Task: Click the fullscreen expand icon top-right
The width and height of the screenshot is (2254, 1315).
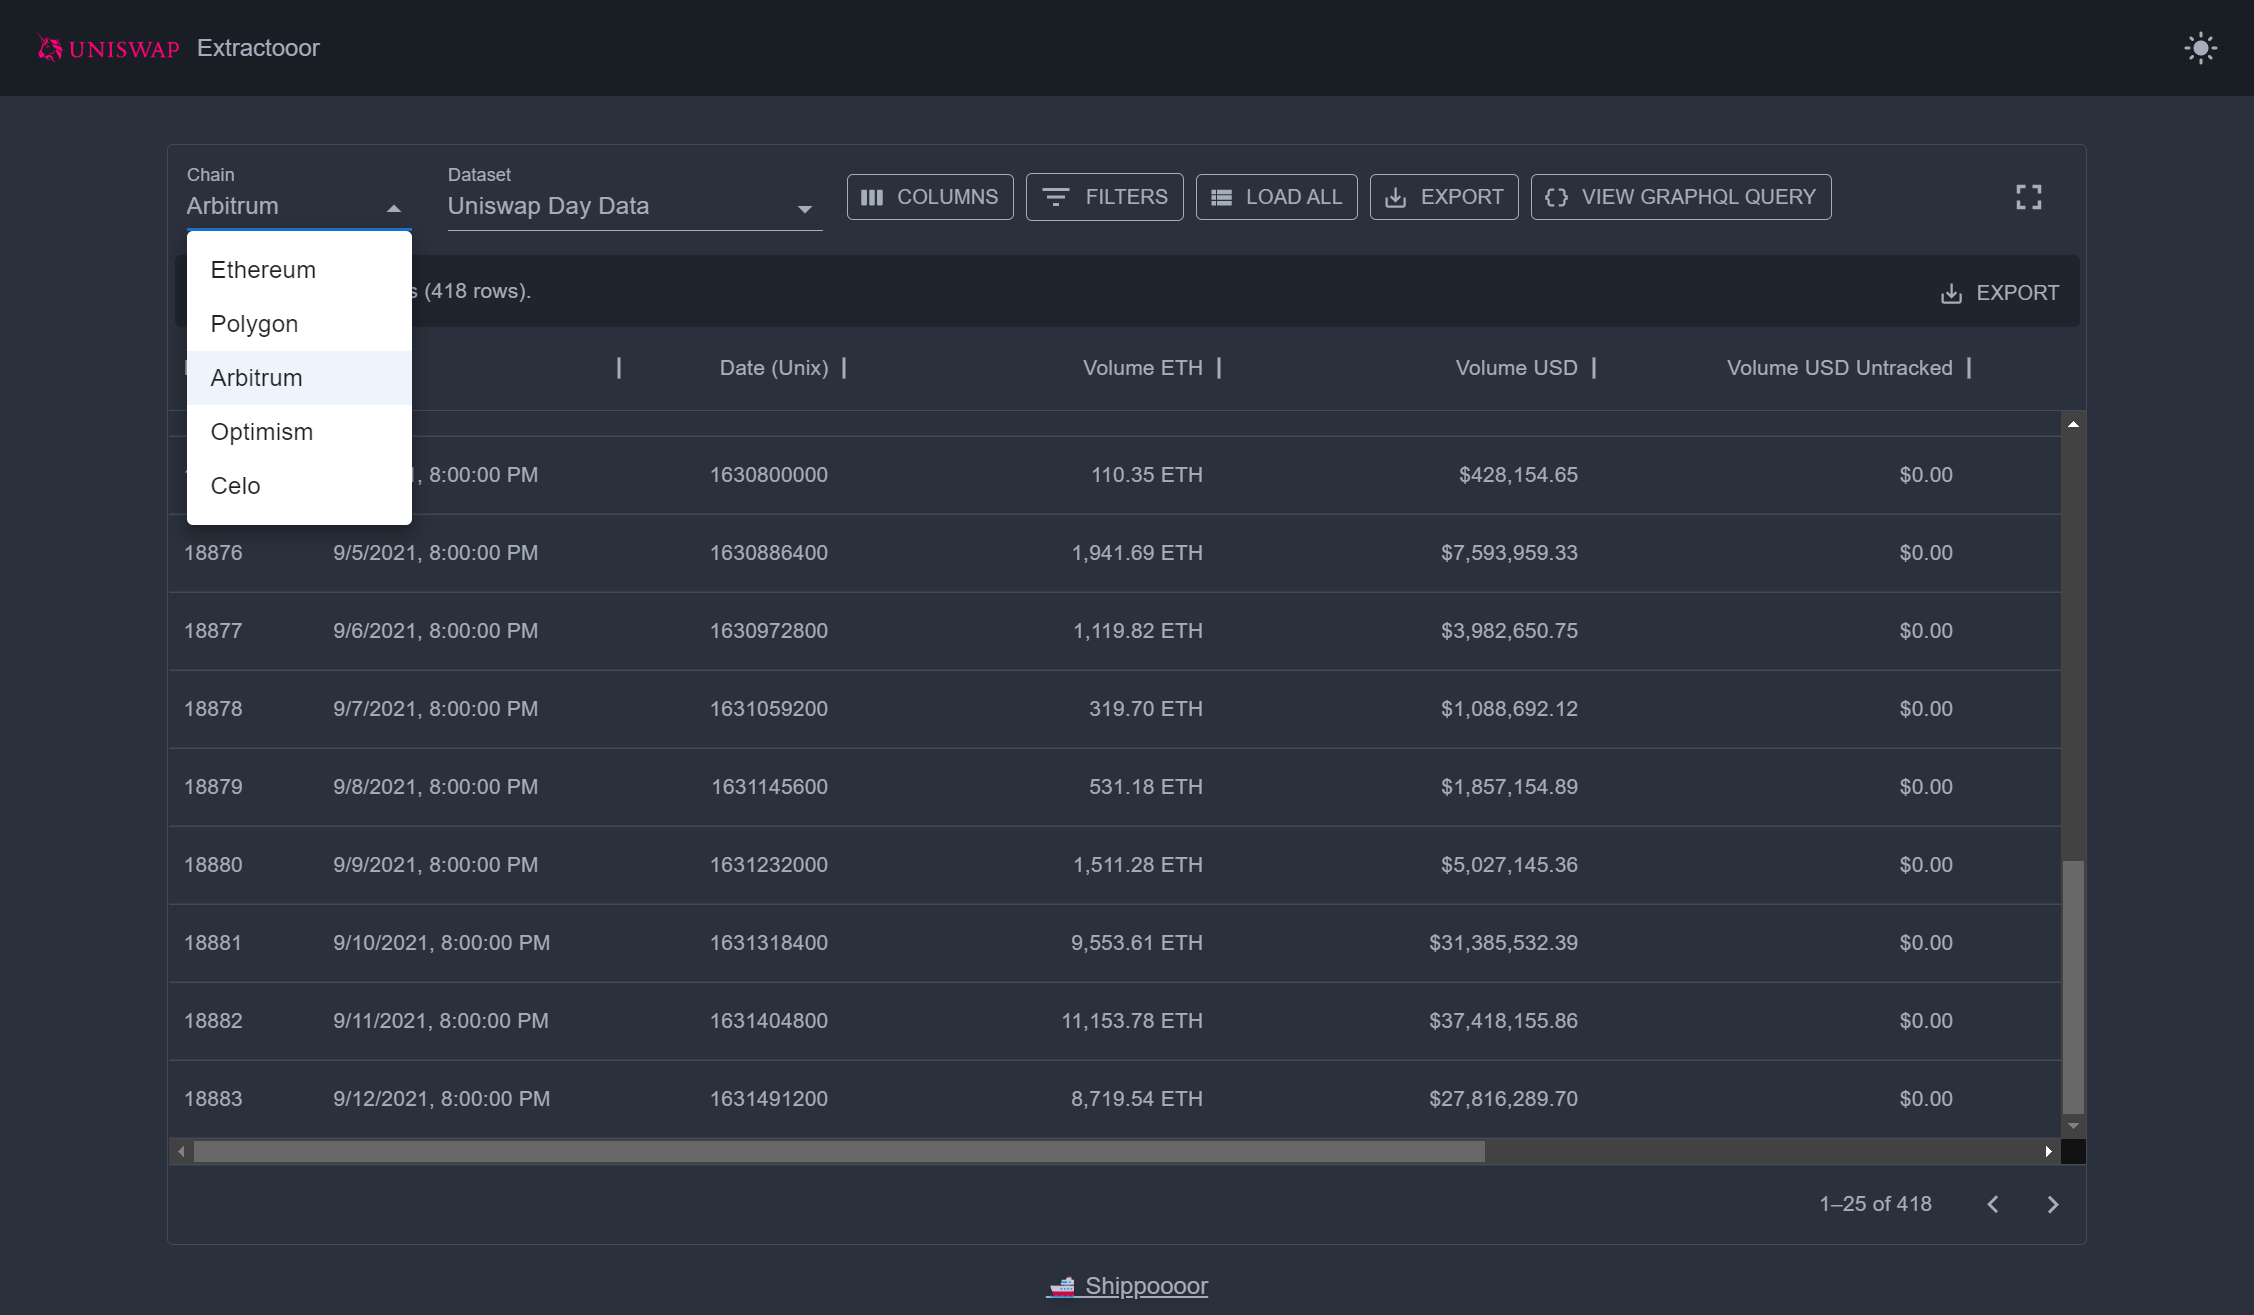Action: coord(2029,197)
